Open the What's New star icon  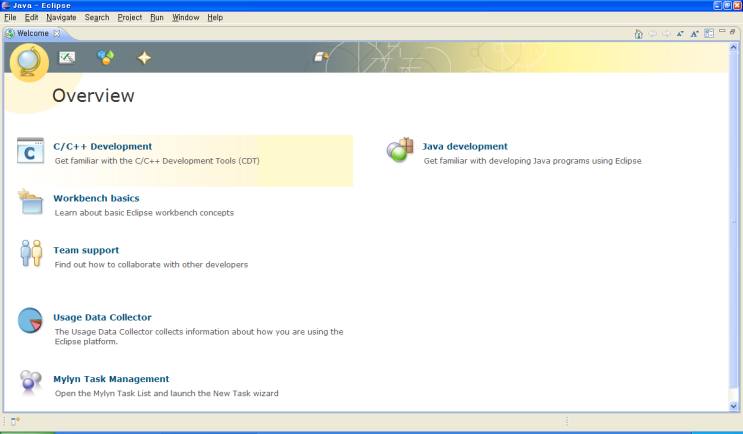(144, 58)
